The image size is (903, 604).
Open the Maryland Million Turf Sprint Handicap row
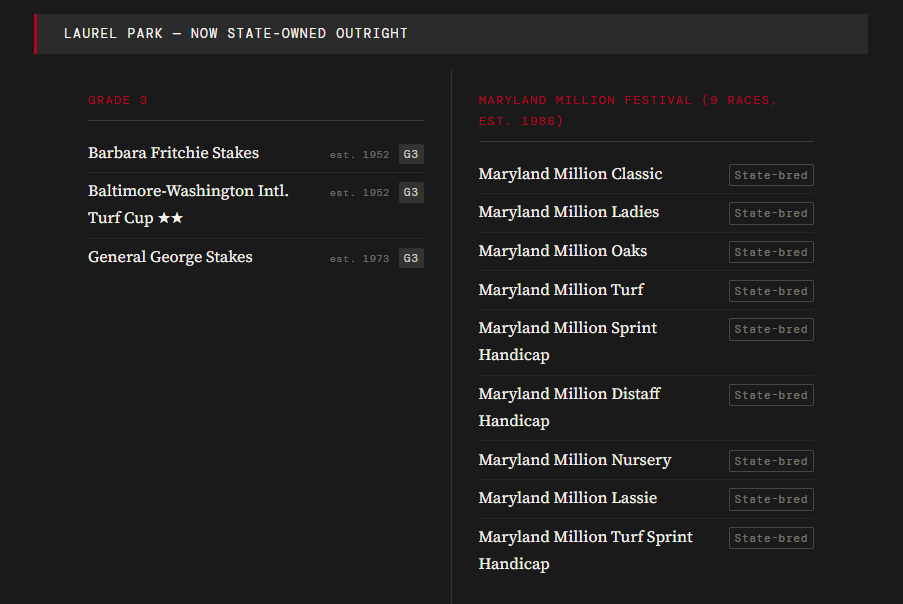[646, 550]
